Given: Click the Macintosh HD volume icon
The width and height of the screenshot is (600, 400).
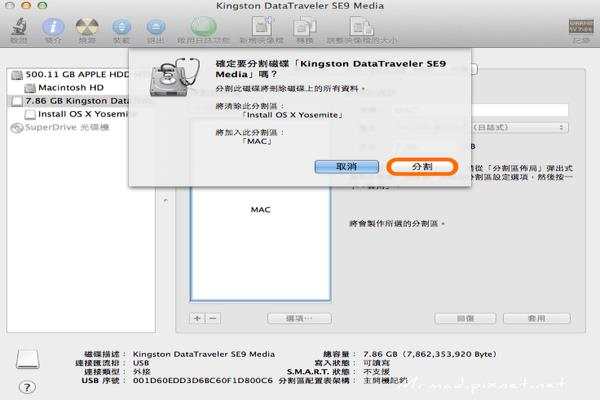Looking at the screenshot, I should tap(30, 88).
